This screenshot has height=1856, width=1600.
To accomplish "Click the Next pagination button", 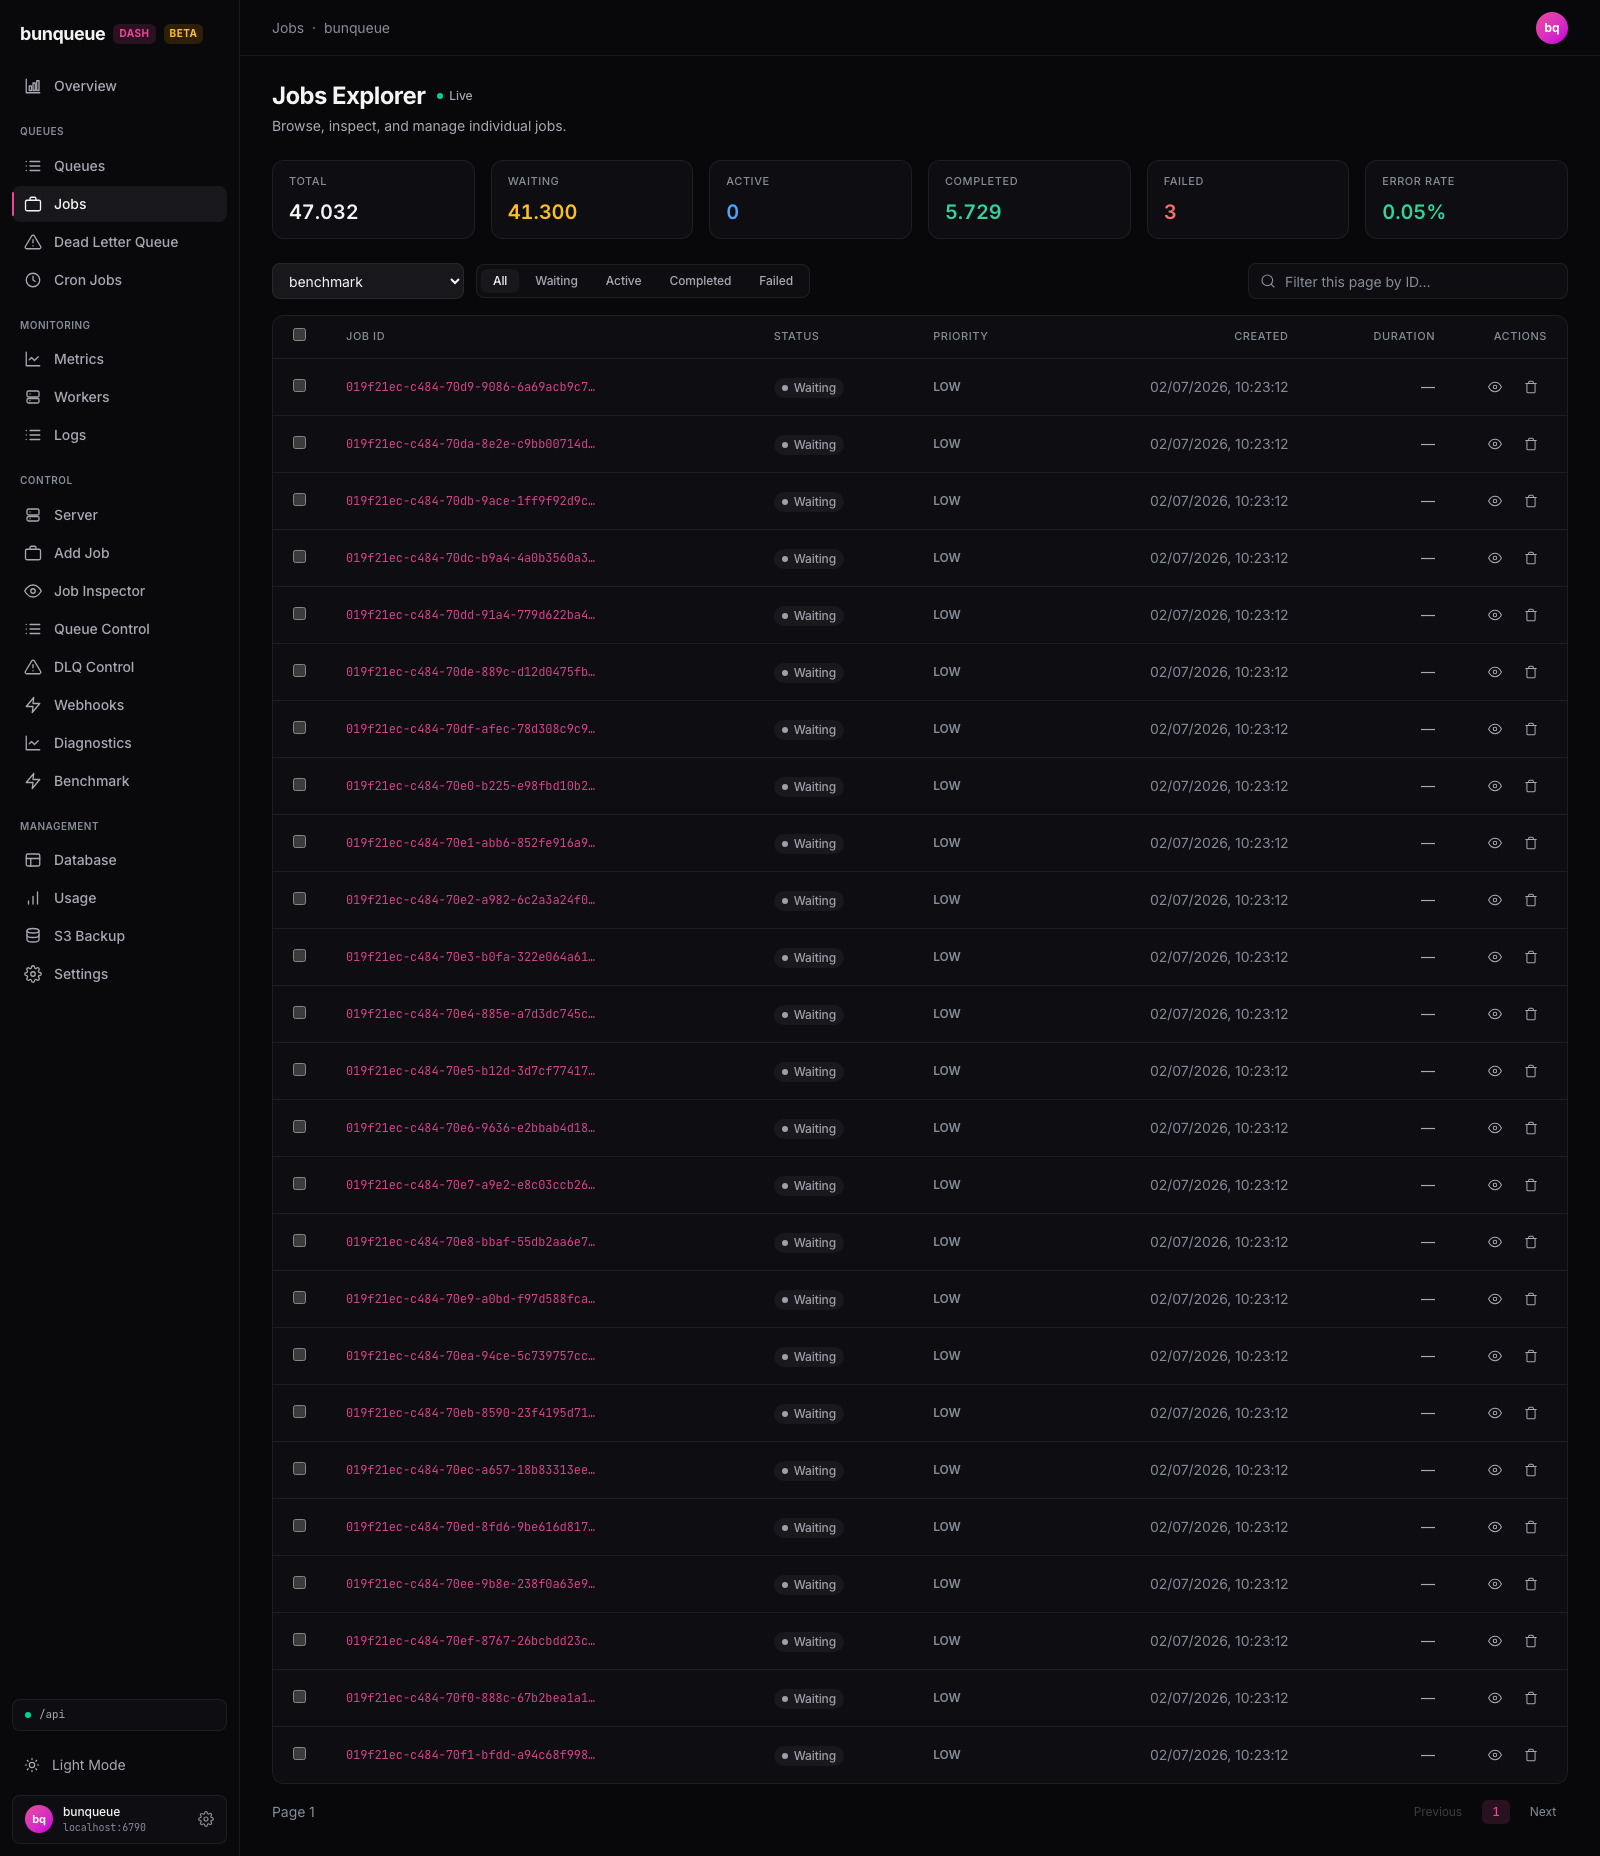I will (x=1543, y=1812).
